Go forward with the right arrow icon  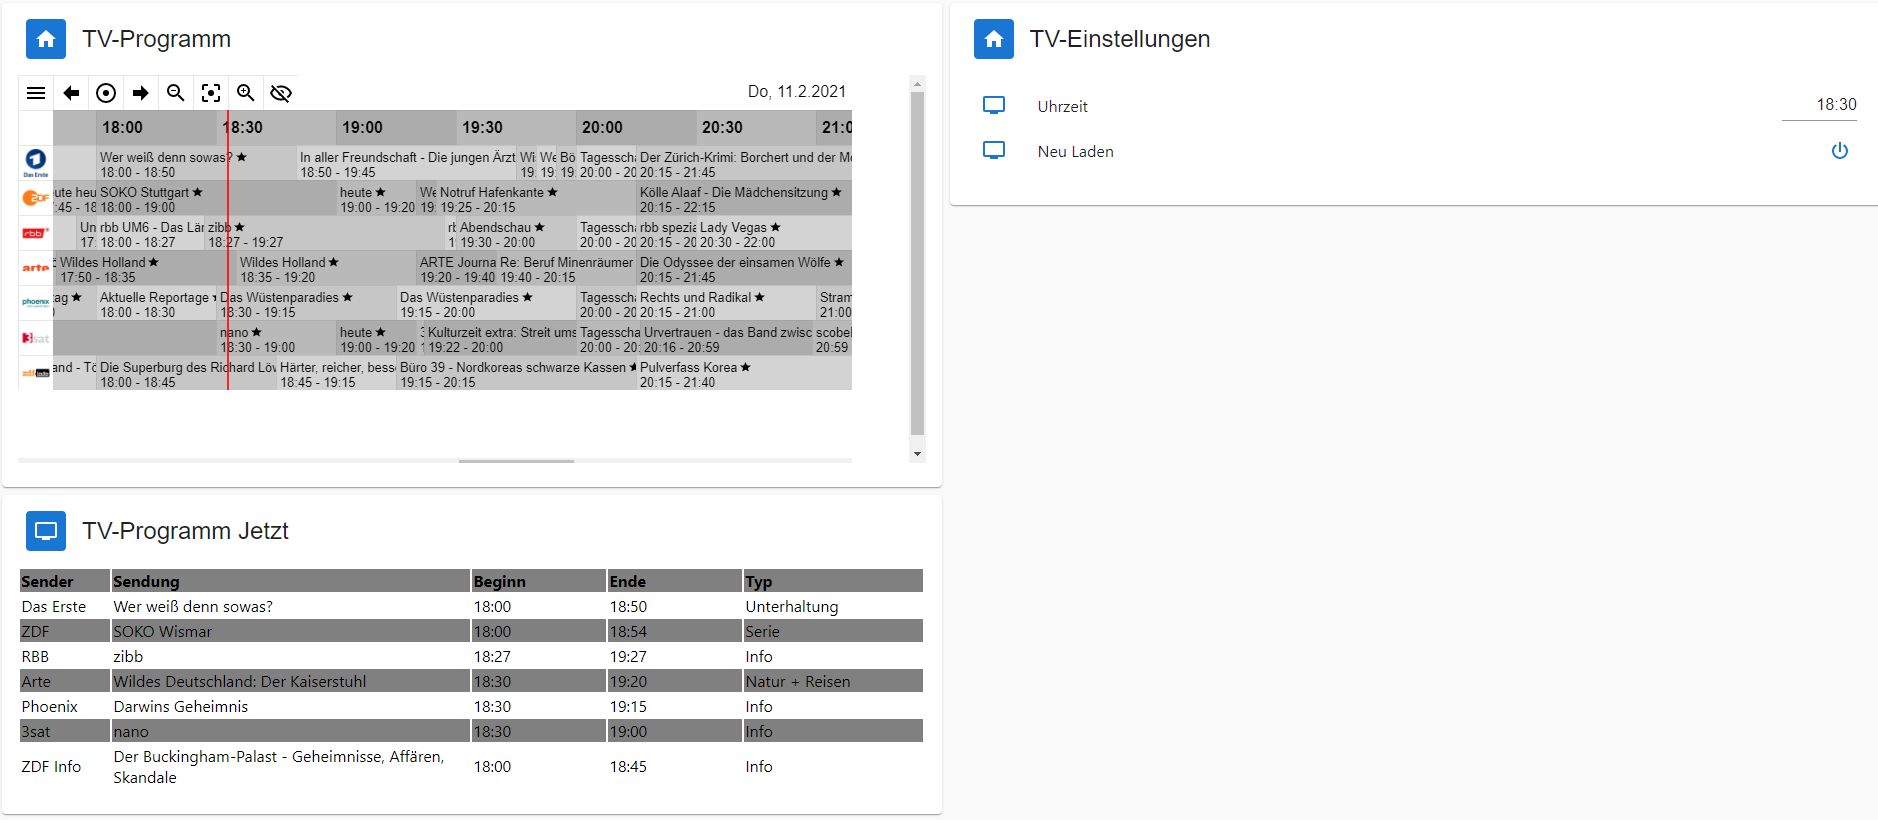[x=141, y=93]
